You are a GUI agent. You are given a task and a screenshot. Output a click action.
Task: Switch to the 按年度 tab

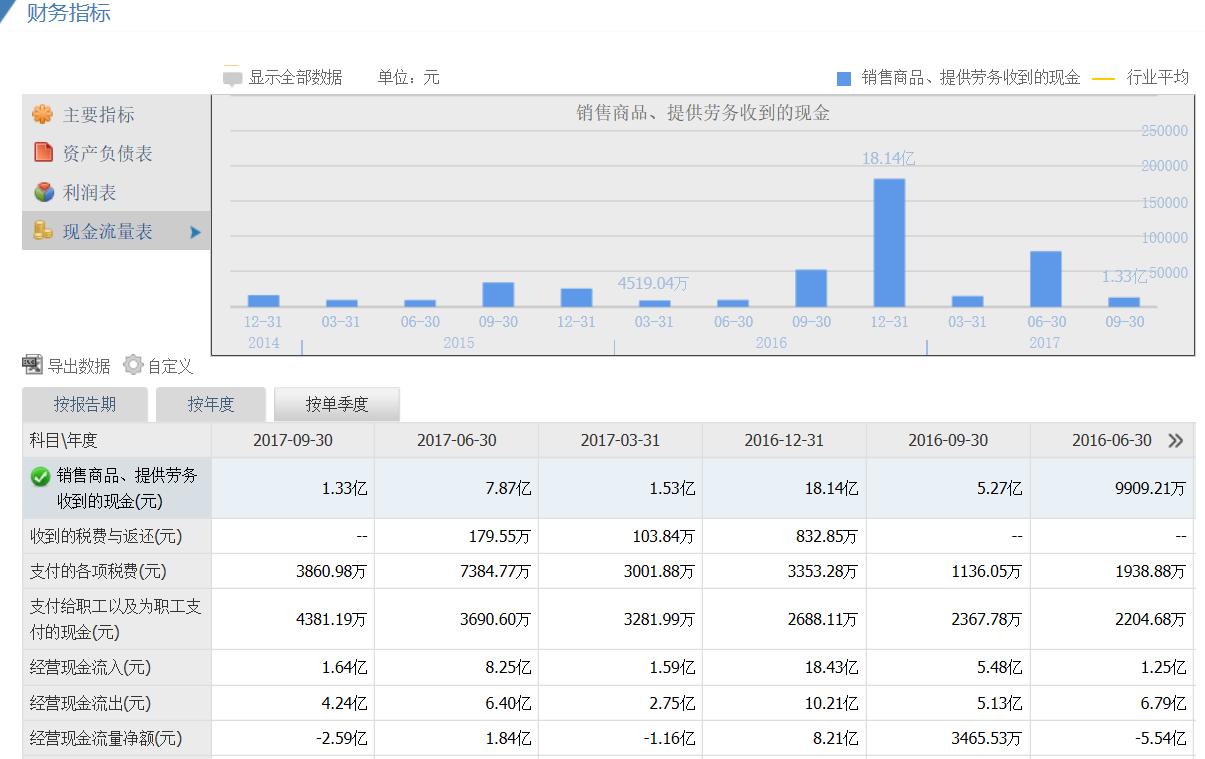211,405
